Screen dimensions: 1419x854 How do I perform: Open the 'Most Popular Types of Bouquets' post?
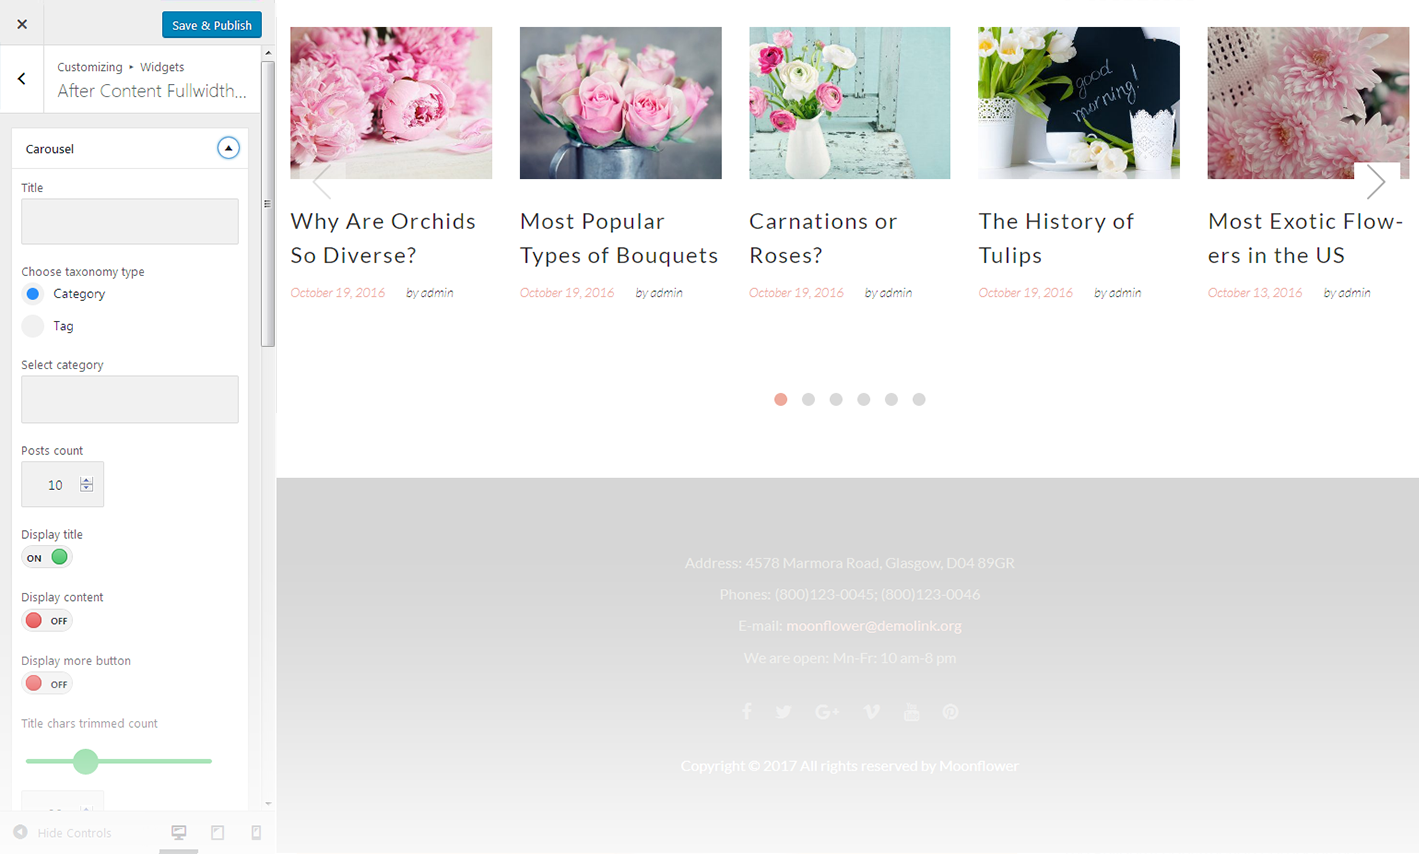pyautogui.click(x=619, y=238)
